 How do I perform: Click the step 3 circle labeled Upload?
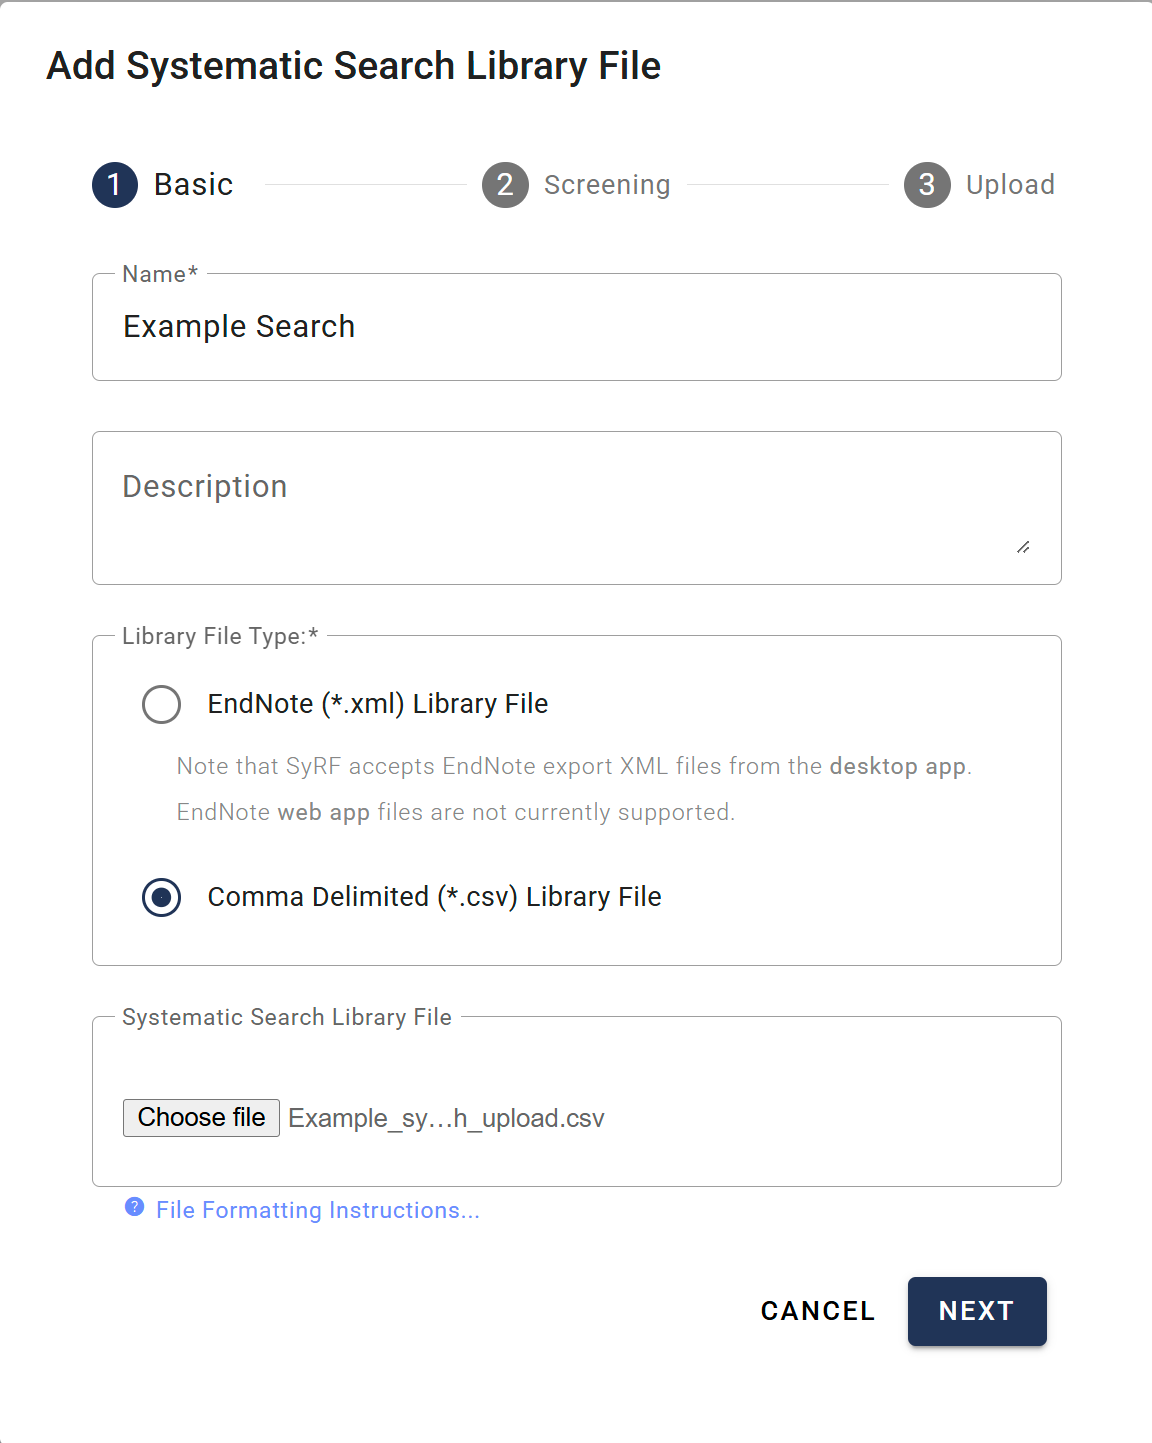926,185
